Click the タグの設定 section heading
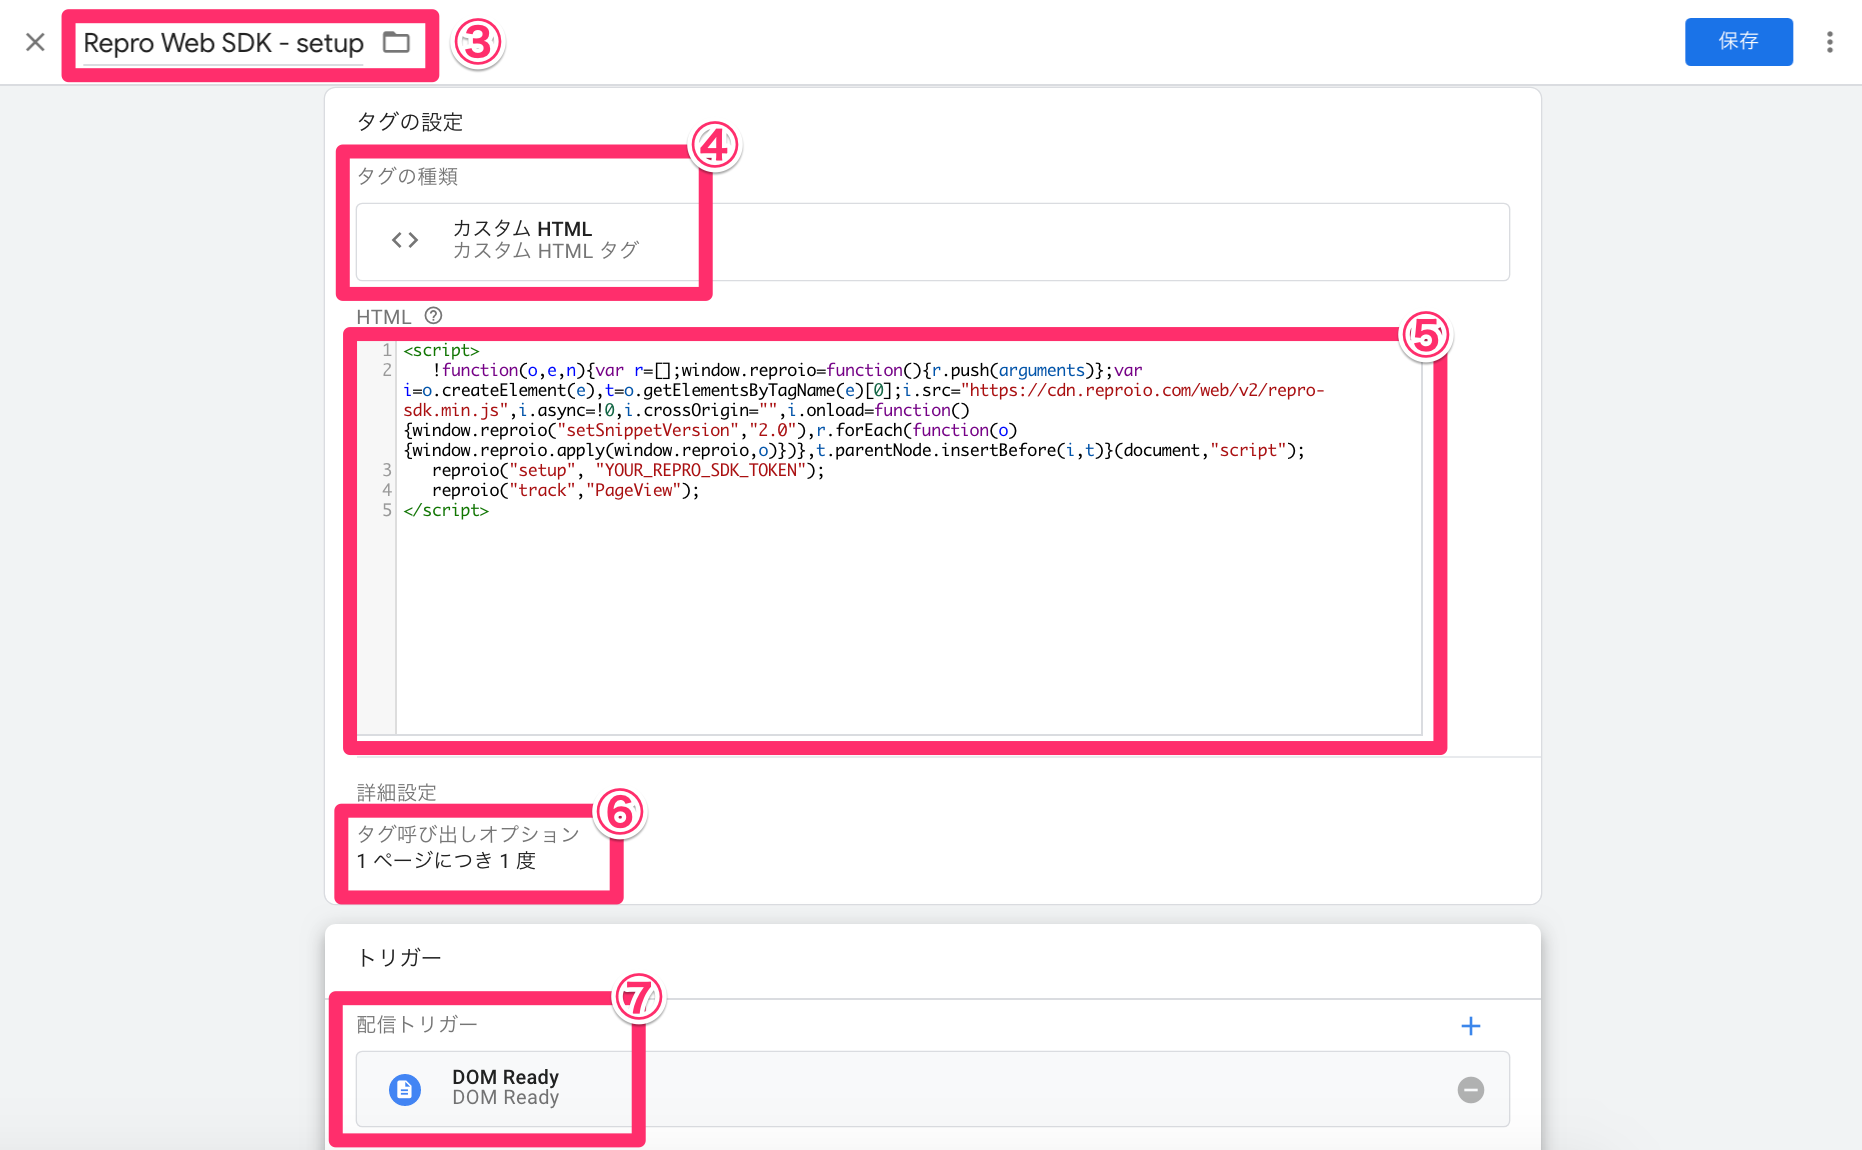The width and height of the screenshot is (1862, 1150). coord(410,122)
